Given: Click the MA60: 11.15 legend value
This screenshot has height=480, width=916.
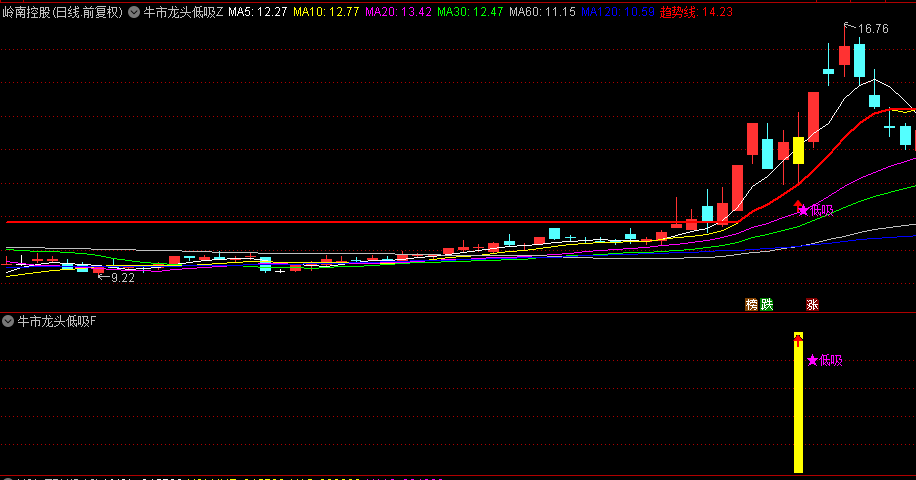Looking at the screenshot, I should pos(542,12).
